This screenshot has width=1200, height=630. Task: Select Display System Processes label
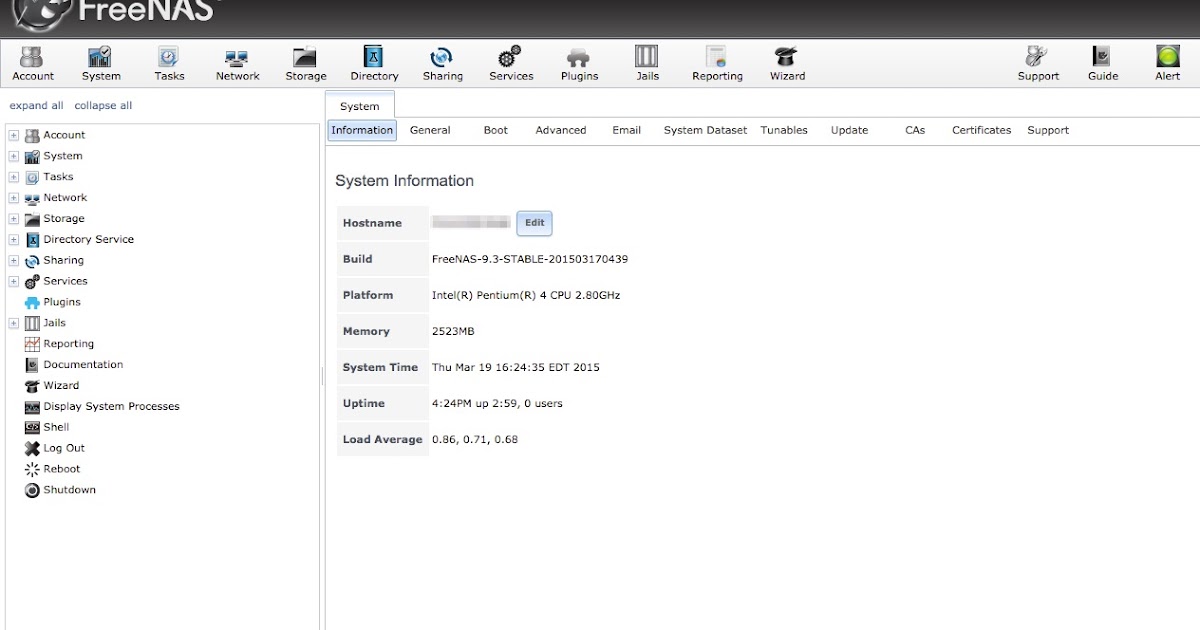tap(111, 407)
